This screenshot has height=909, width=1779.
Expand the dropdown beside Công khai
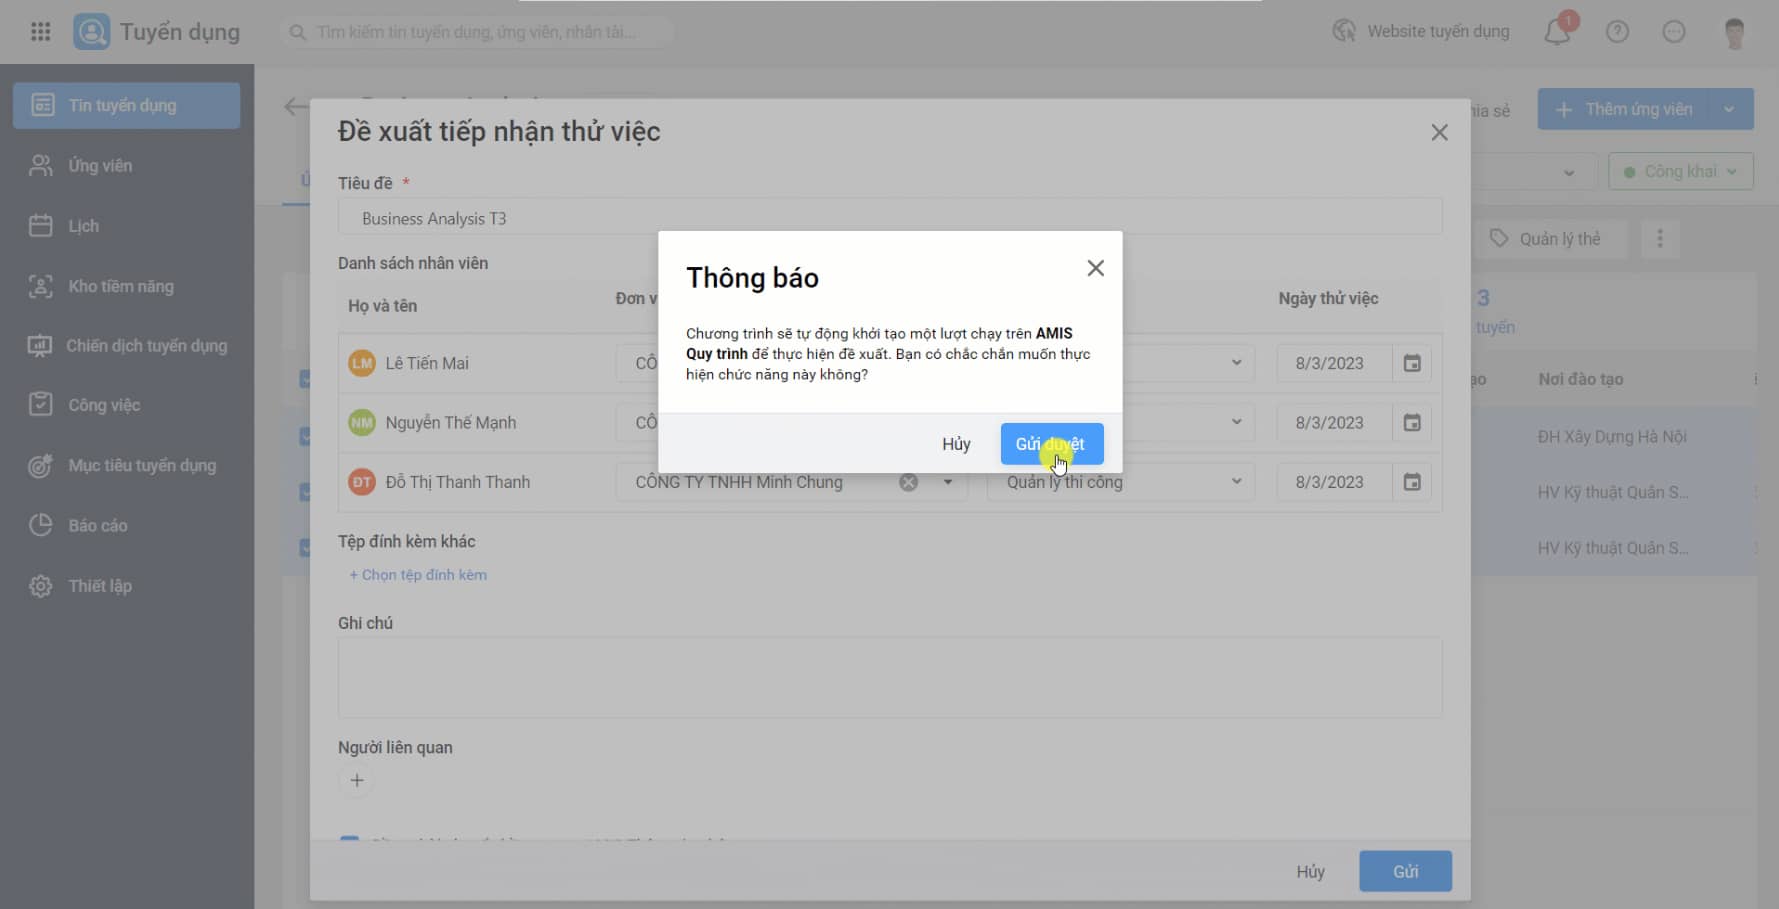pos(1569,173)
